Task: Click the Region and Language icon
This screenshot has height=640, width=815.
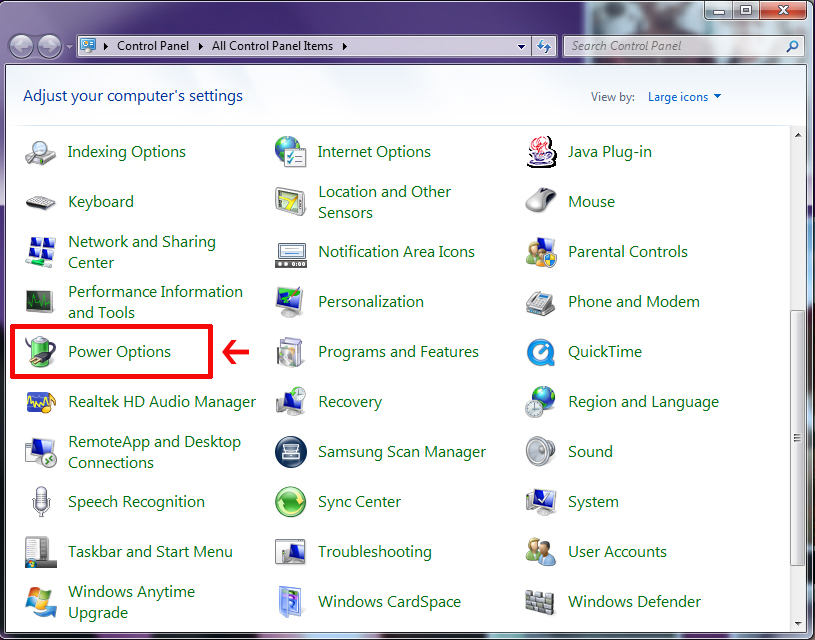Action: tap(541, 402)
